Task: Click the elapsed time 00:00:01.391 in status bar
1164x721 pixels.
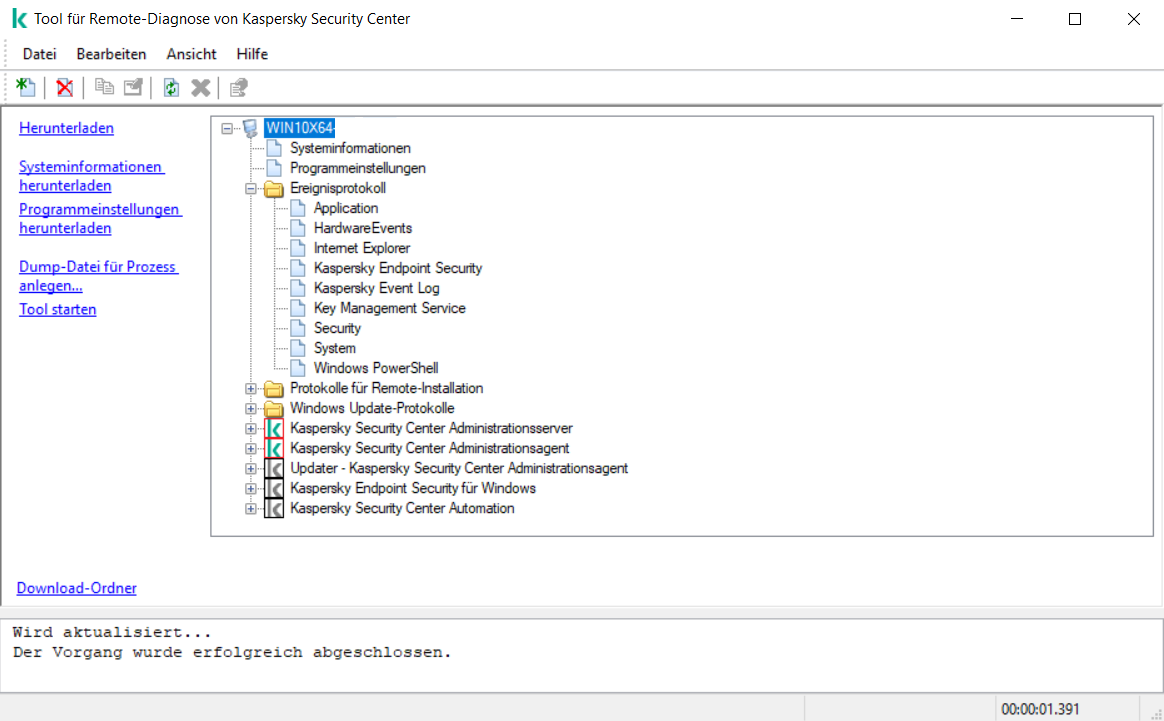Action: 1040,709
